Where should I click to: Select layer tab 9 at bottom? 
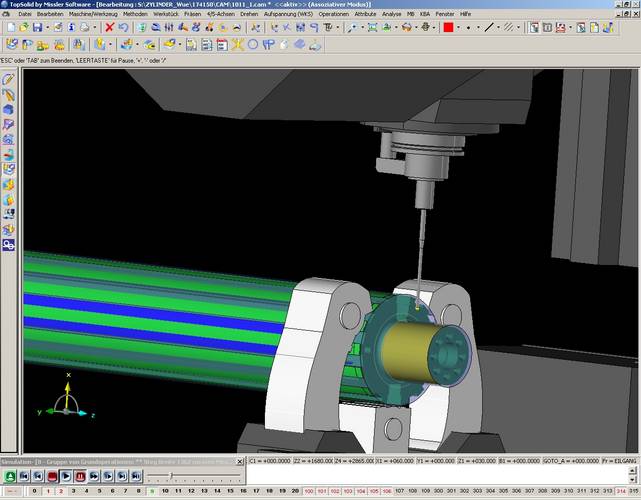tap(152, 491)
